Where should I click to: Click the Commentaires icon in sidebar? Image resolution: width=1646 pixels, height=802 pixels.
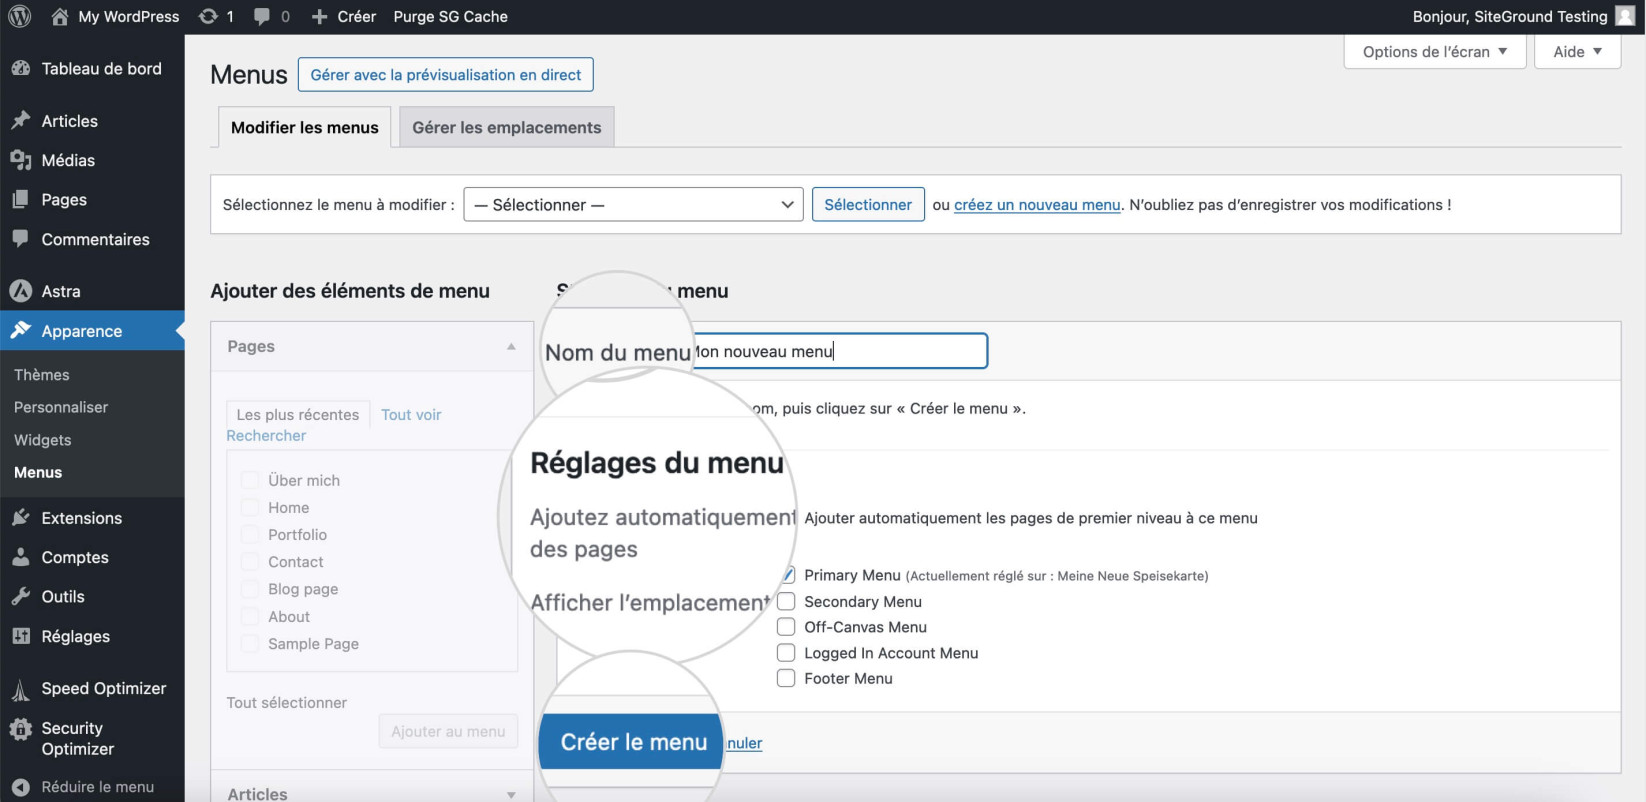point(21,239)
